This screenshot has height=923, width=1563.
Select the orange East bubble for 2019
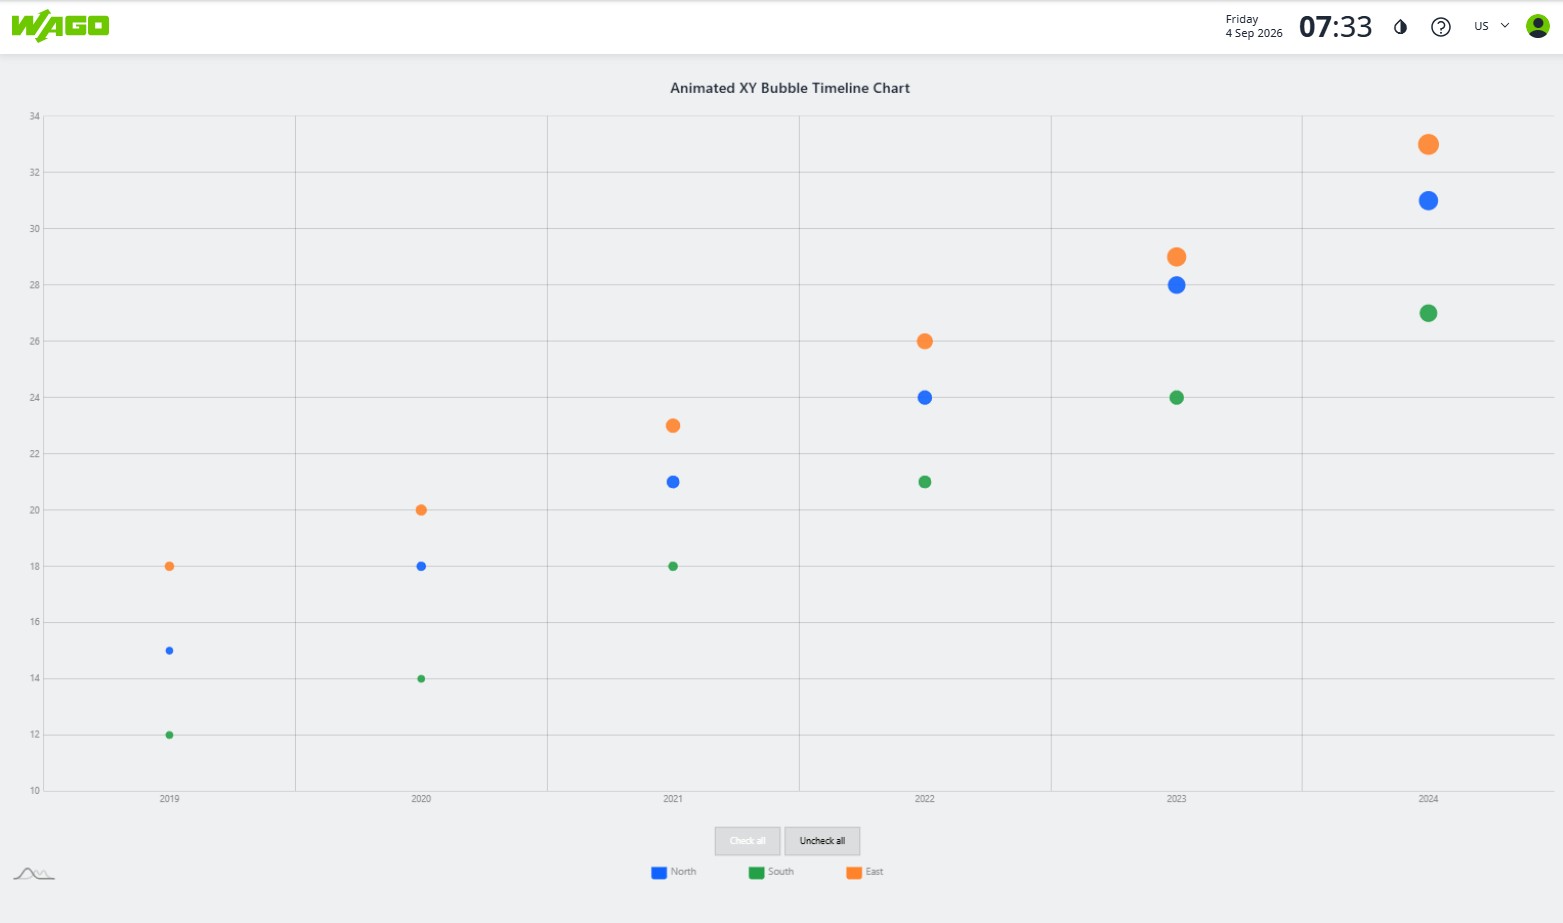pos(169,566)
